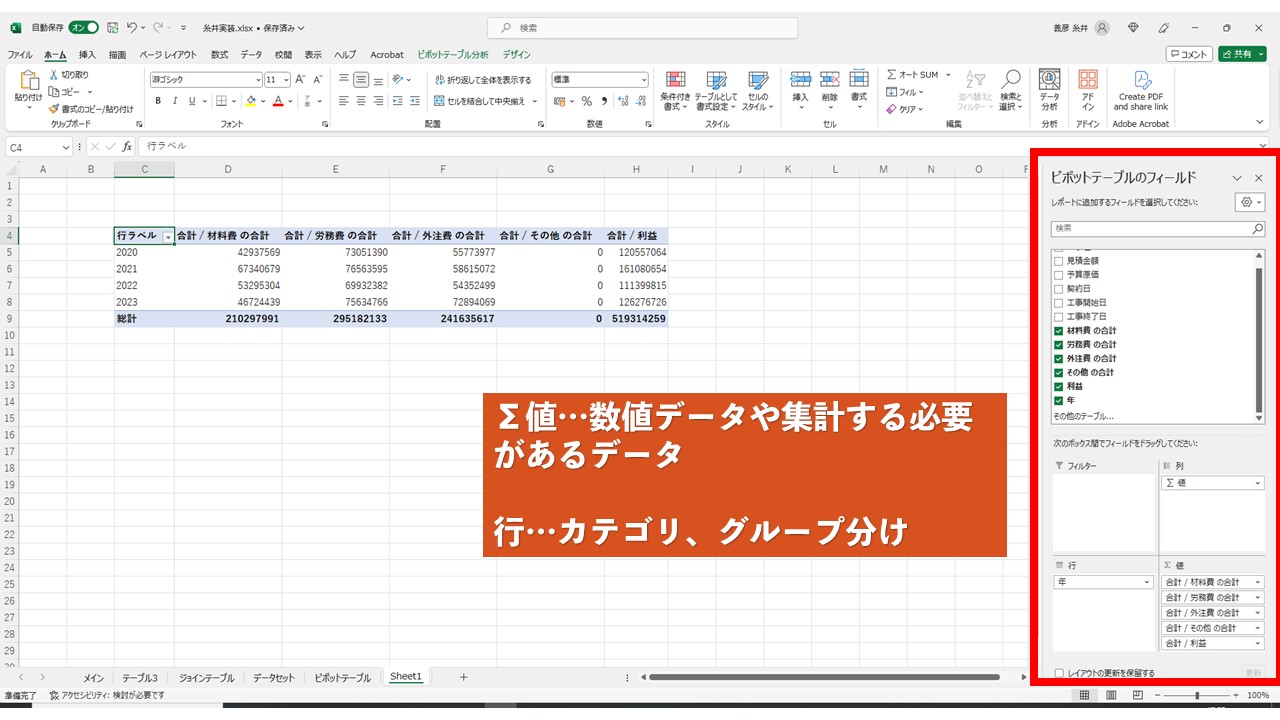Image resolution: width=1280 pixels, height=720 pixels.
Task: Open Conditional Formatting (条件付き書式)
Action: pyautogui.click(x=676, y=90)
